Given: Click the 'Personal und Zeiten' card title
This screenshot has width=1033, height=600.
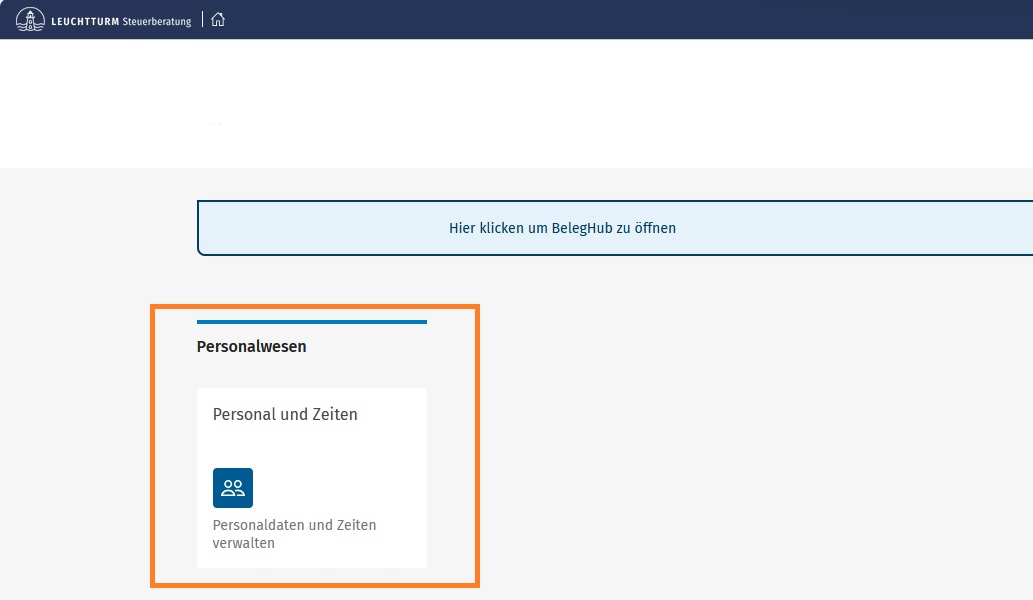Looking at the screenshot, I should (x=285, y=414).
